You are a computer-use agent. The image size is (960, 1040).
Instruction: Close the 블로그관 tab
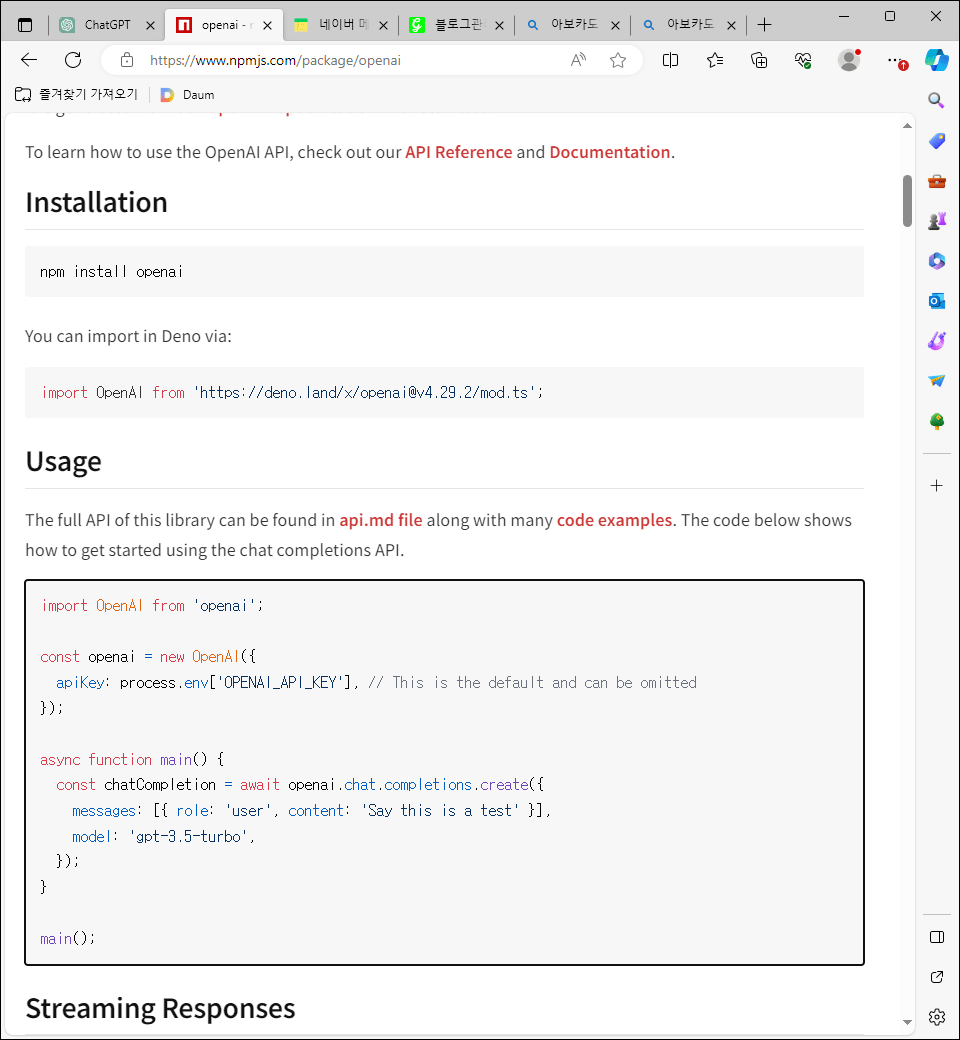tap(500, 25)
